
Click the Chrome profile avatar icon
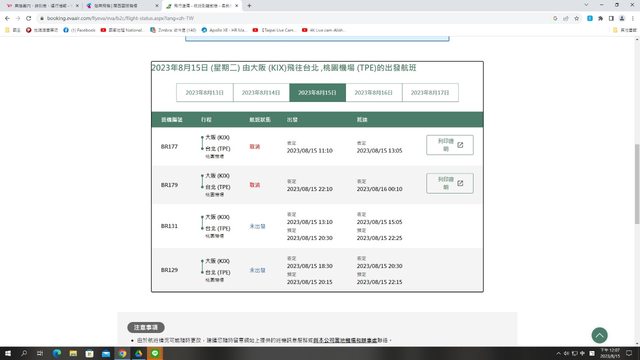pyautogui.click(x=622, y=18)
